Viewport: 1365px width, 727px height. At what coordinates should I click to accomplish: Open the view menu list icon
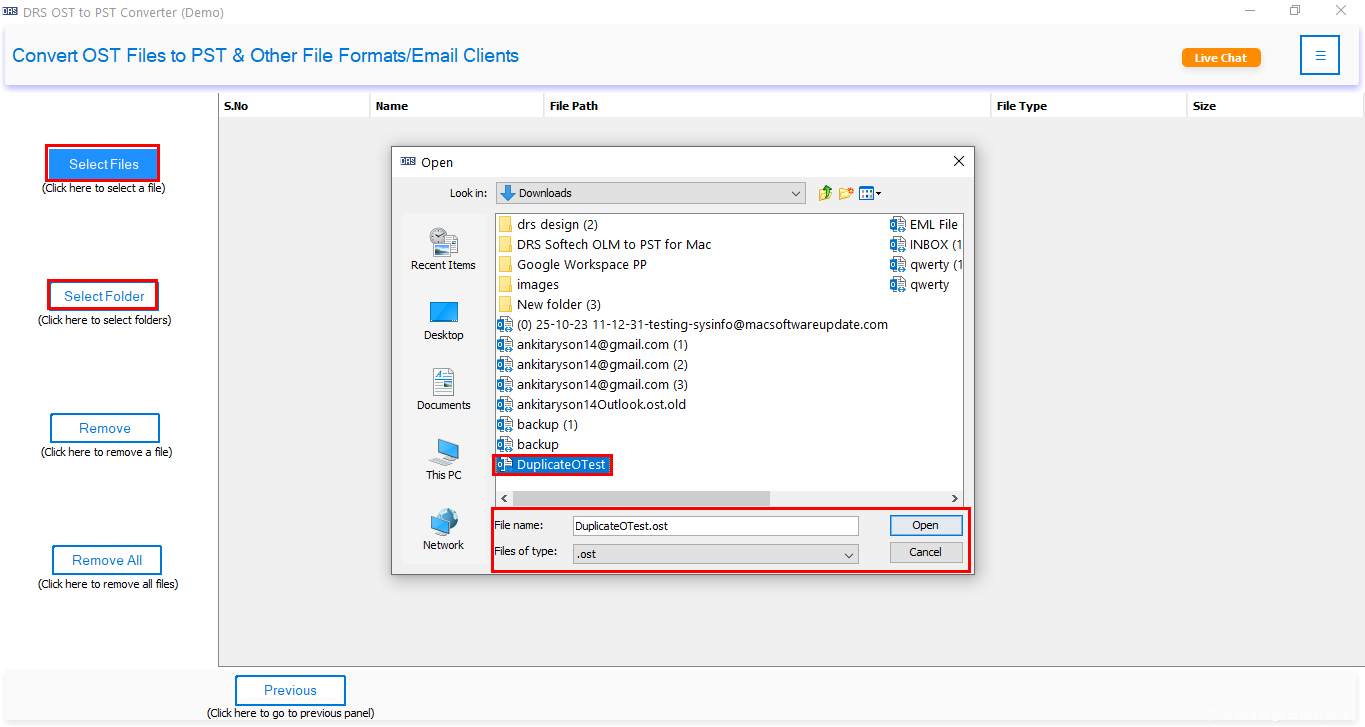[x=870, y=193]
